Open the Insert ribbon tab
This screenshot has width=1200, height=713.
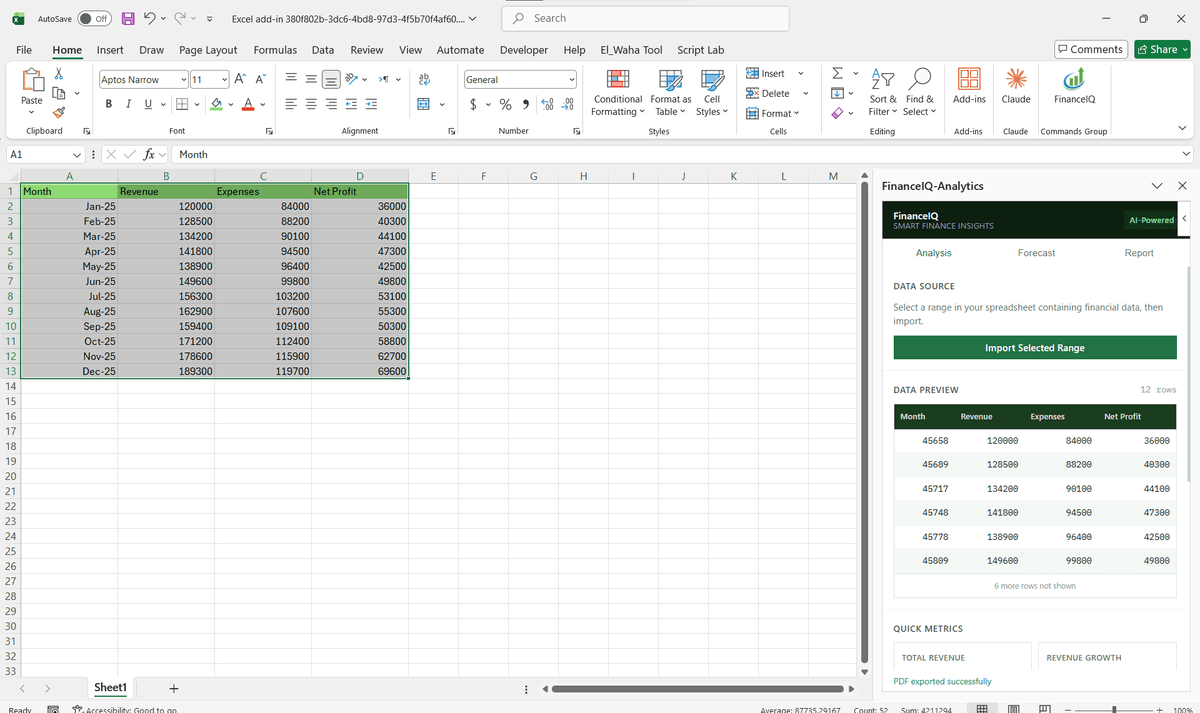pos(110,50)
